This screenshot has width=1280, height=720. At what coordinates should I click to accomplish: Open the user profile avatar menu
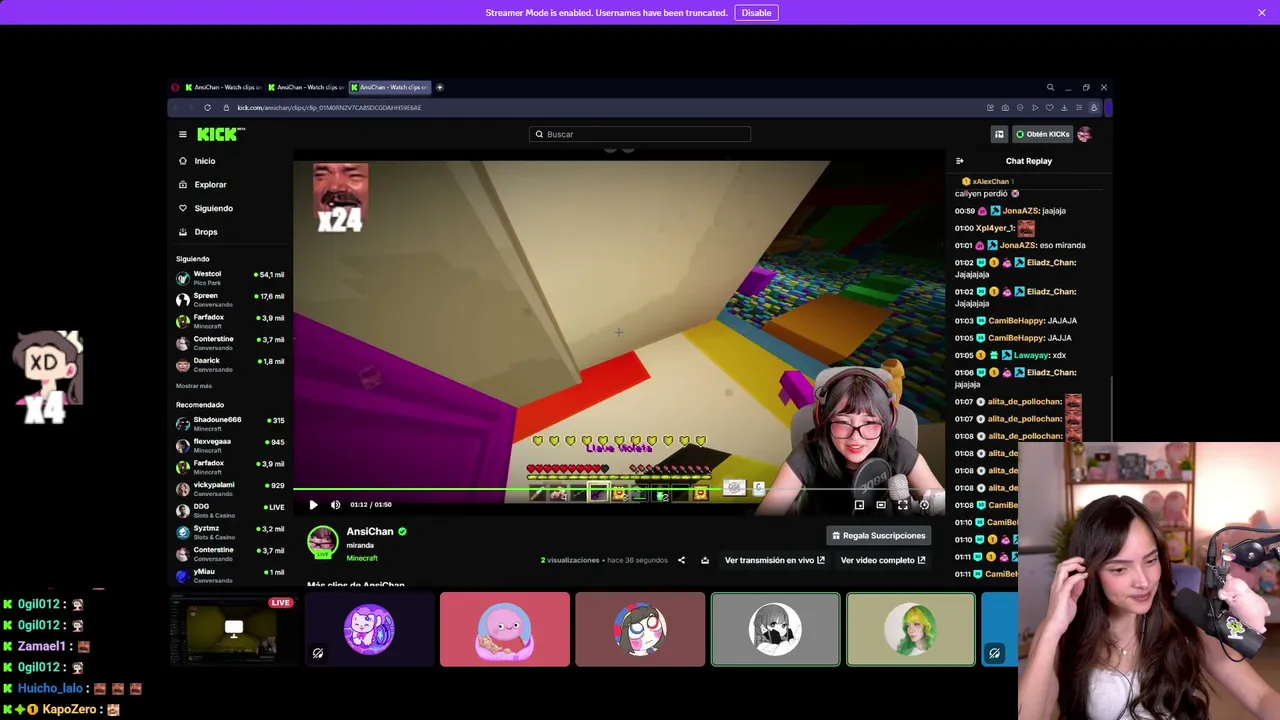[1085, 134]
